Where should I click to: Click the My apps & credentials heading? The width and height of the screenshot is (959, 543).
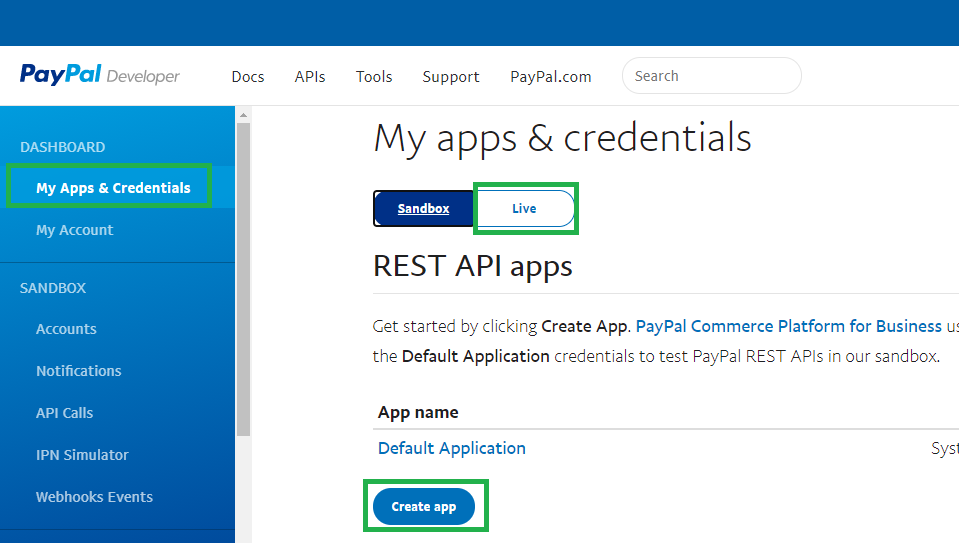pyautogui.click(x=562, y=138)
